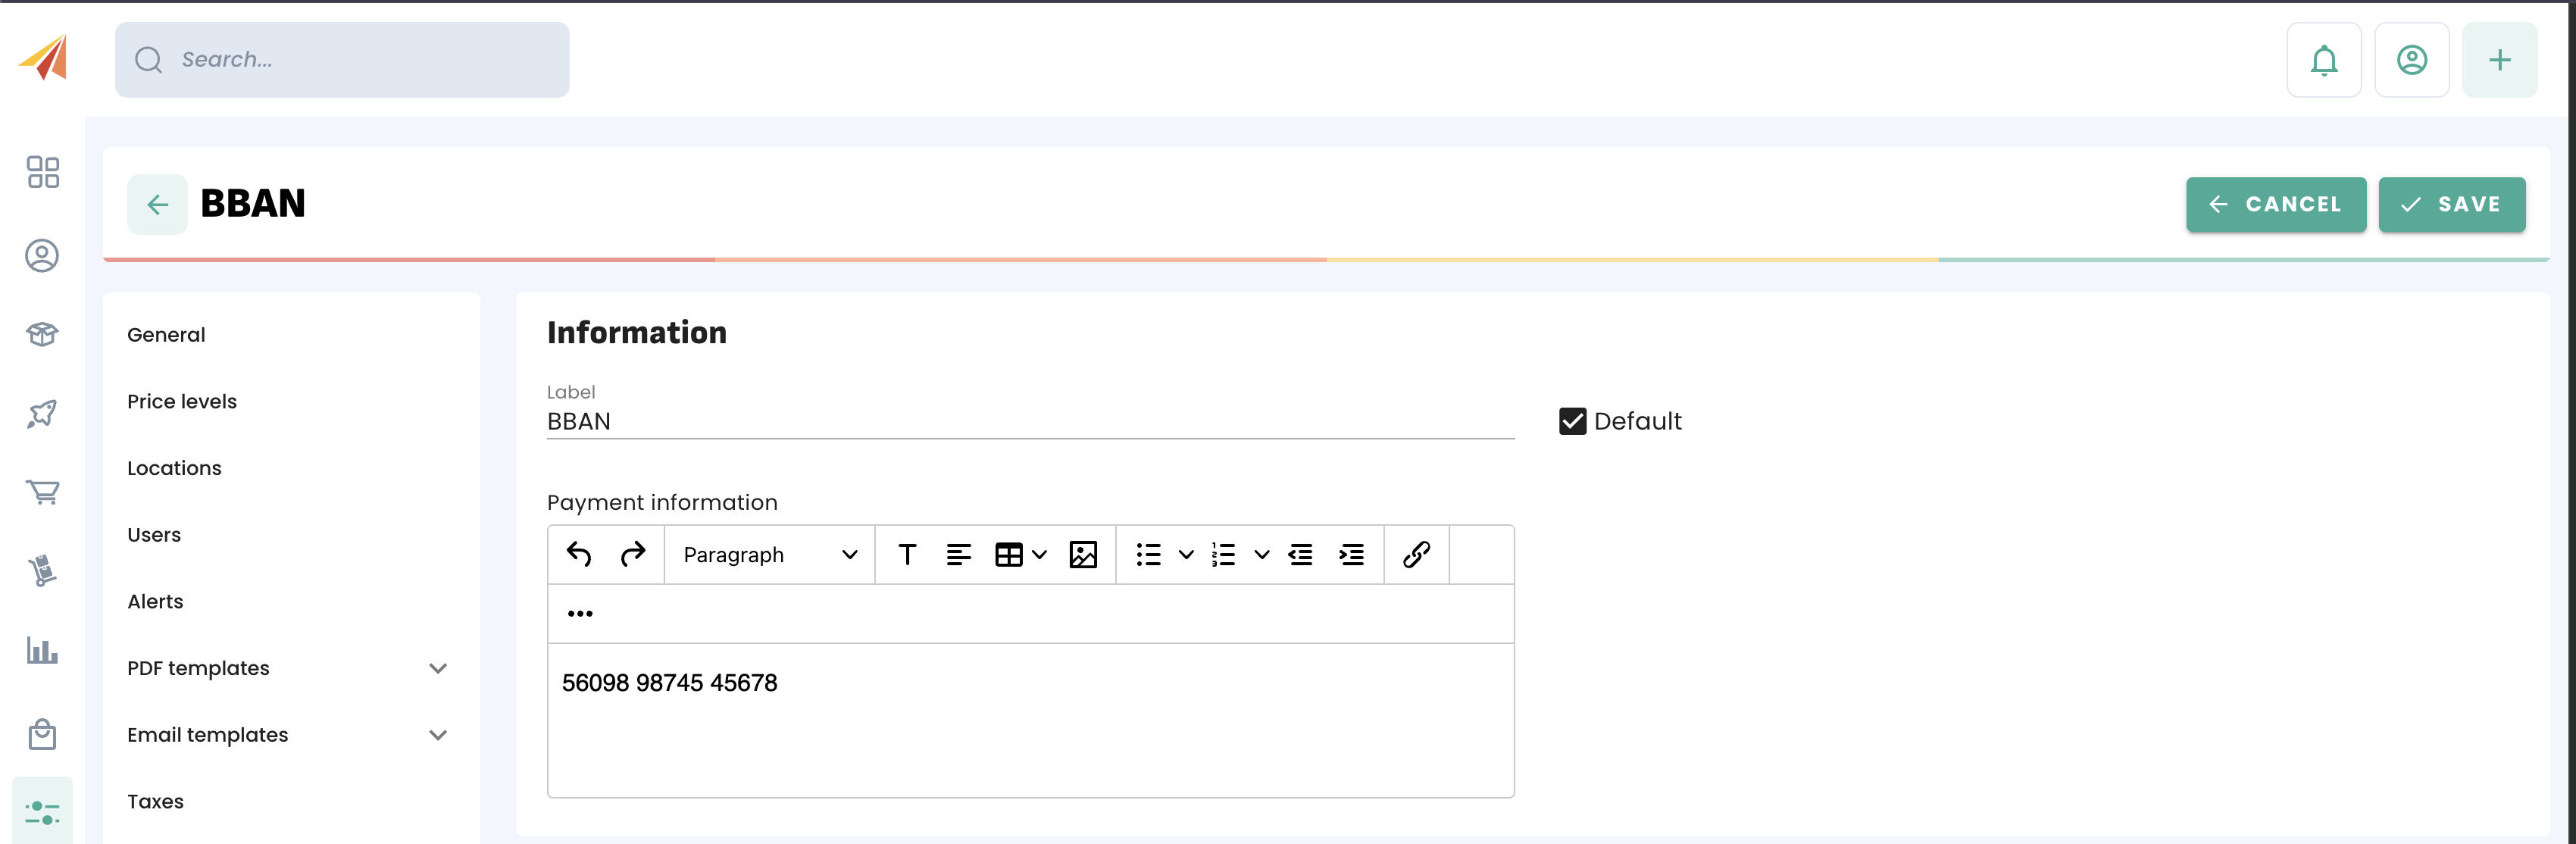Click the text formatting T icon
This screenshot has width=2576, height=844.
[x=907, y=554]
